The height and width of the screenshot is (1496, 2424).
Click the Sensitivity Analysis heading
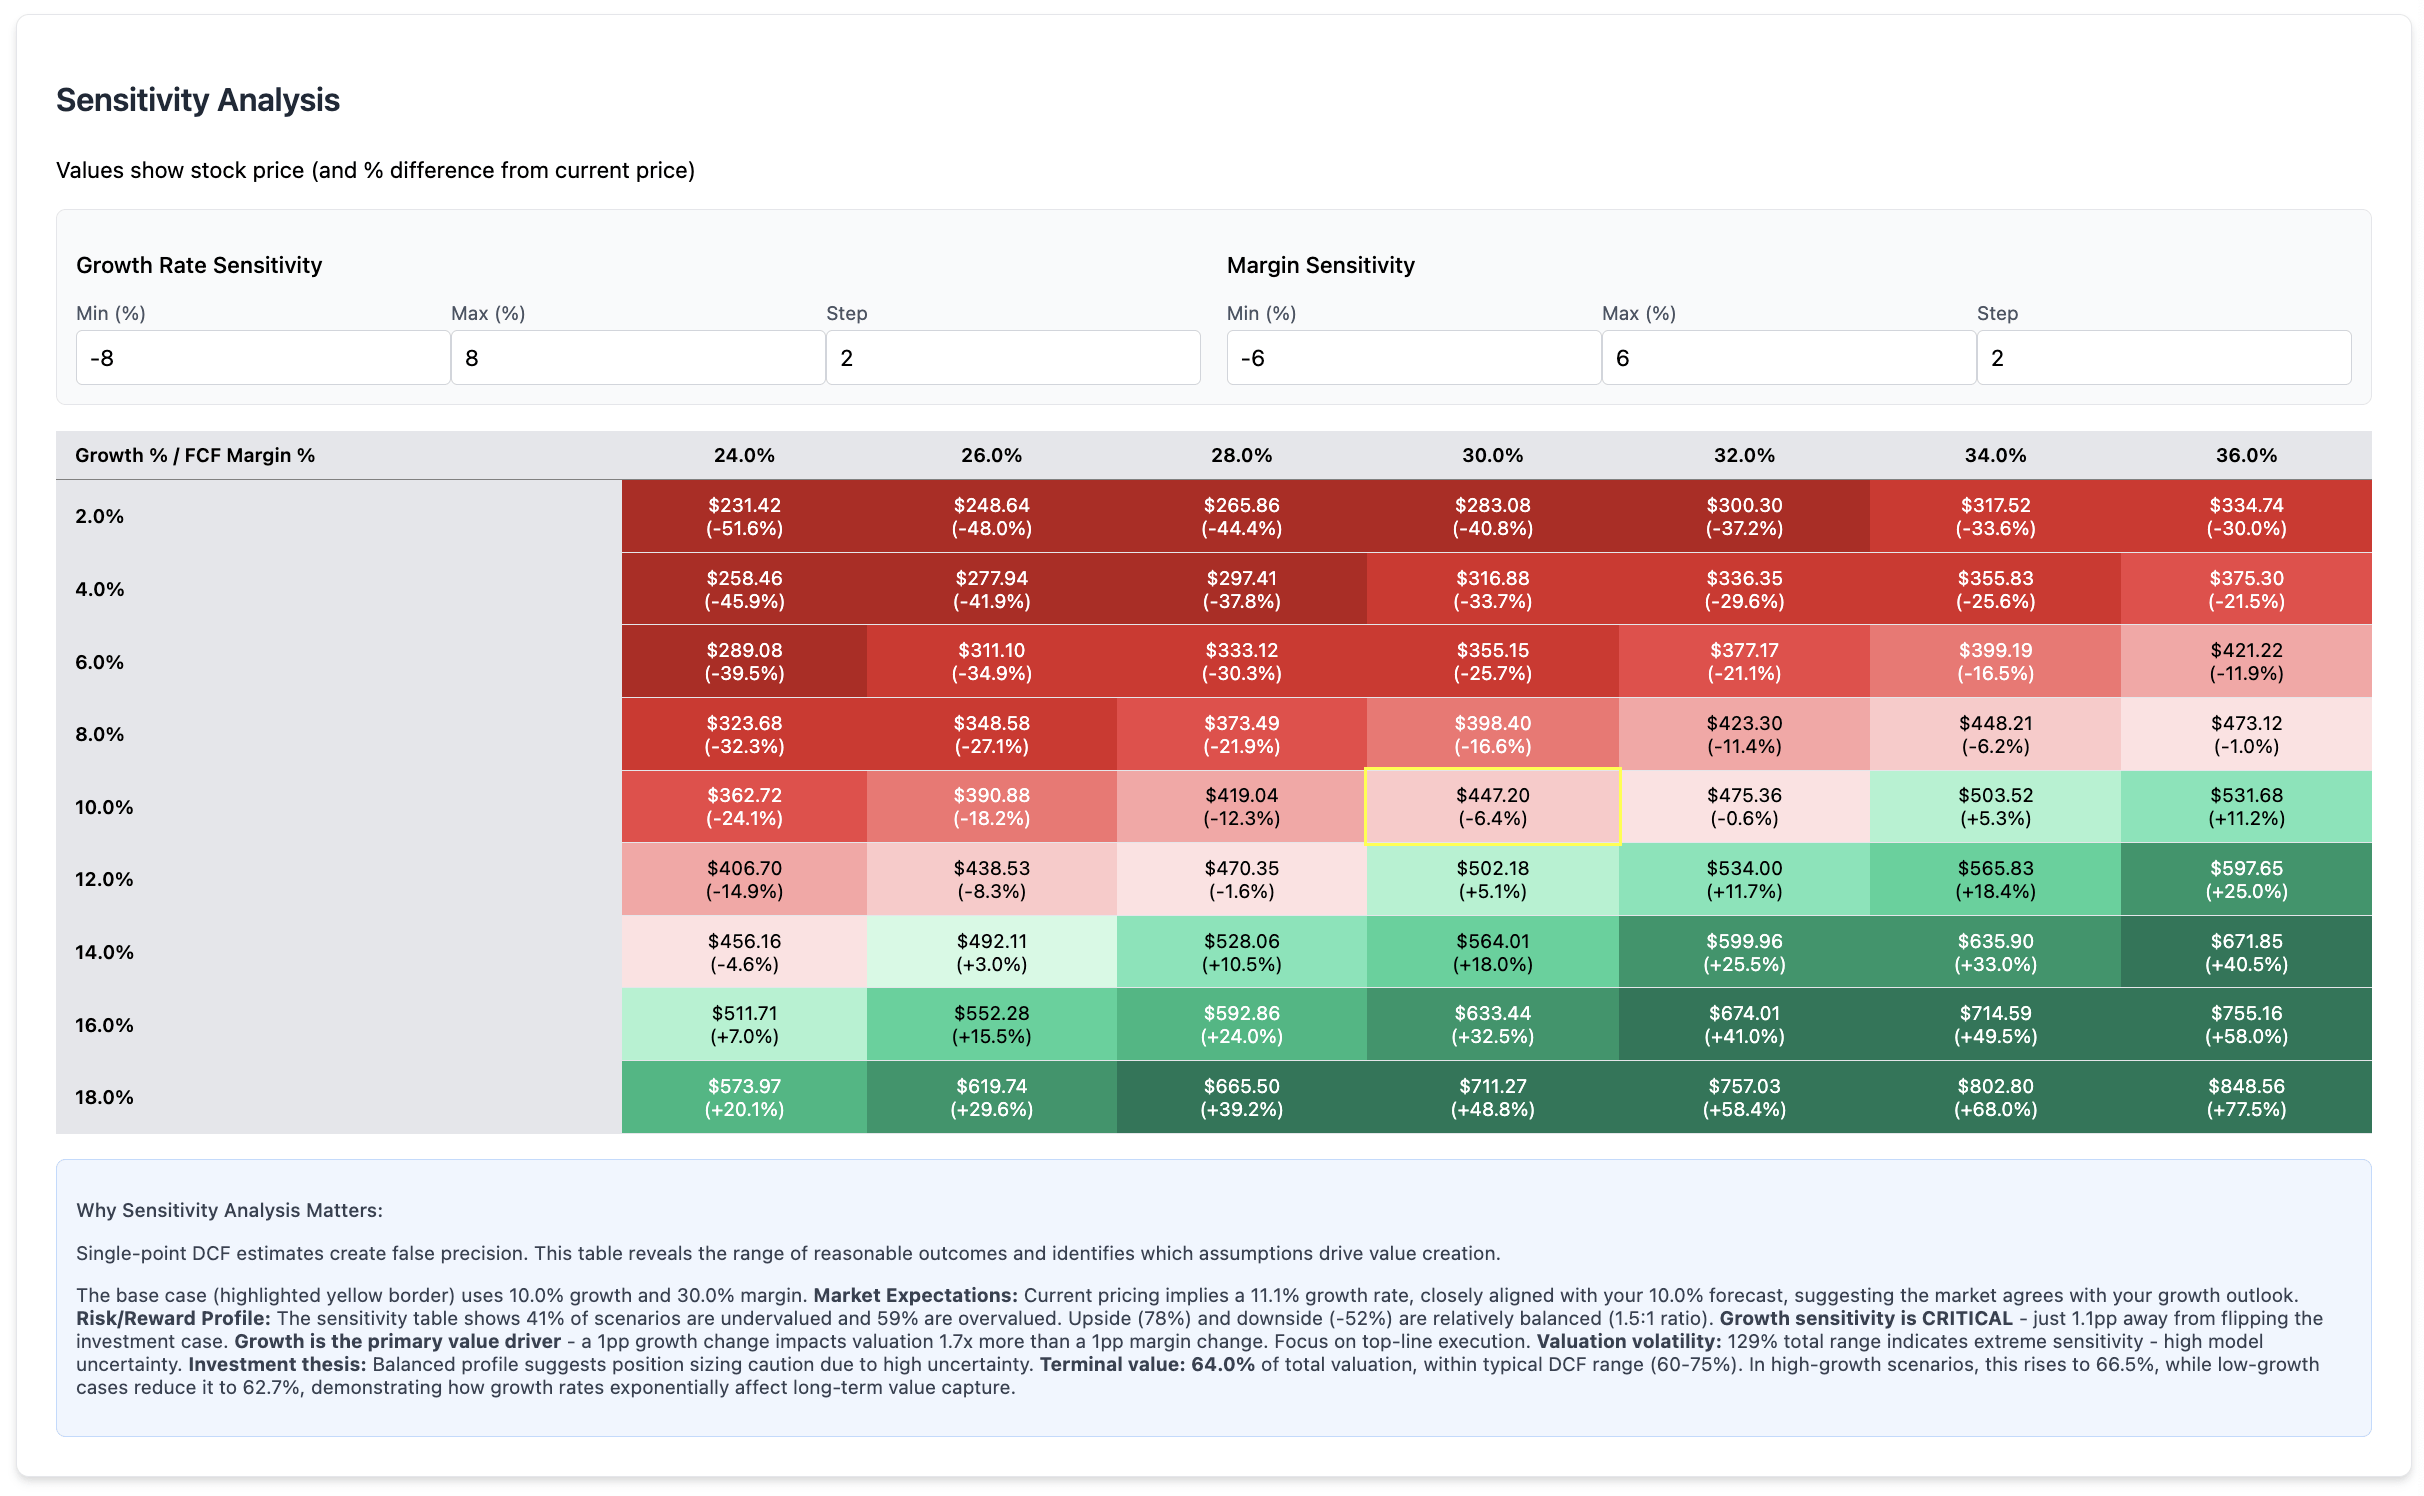198,100
